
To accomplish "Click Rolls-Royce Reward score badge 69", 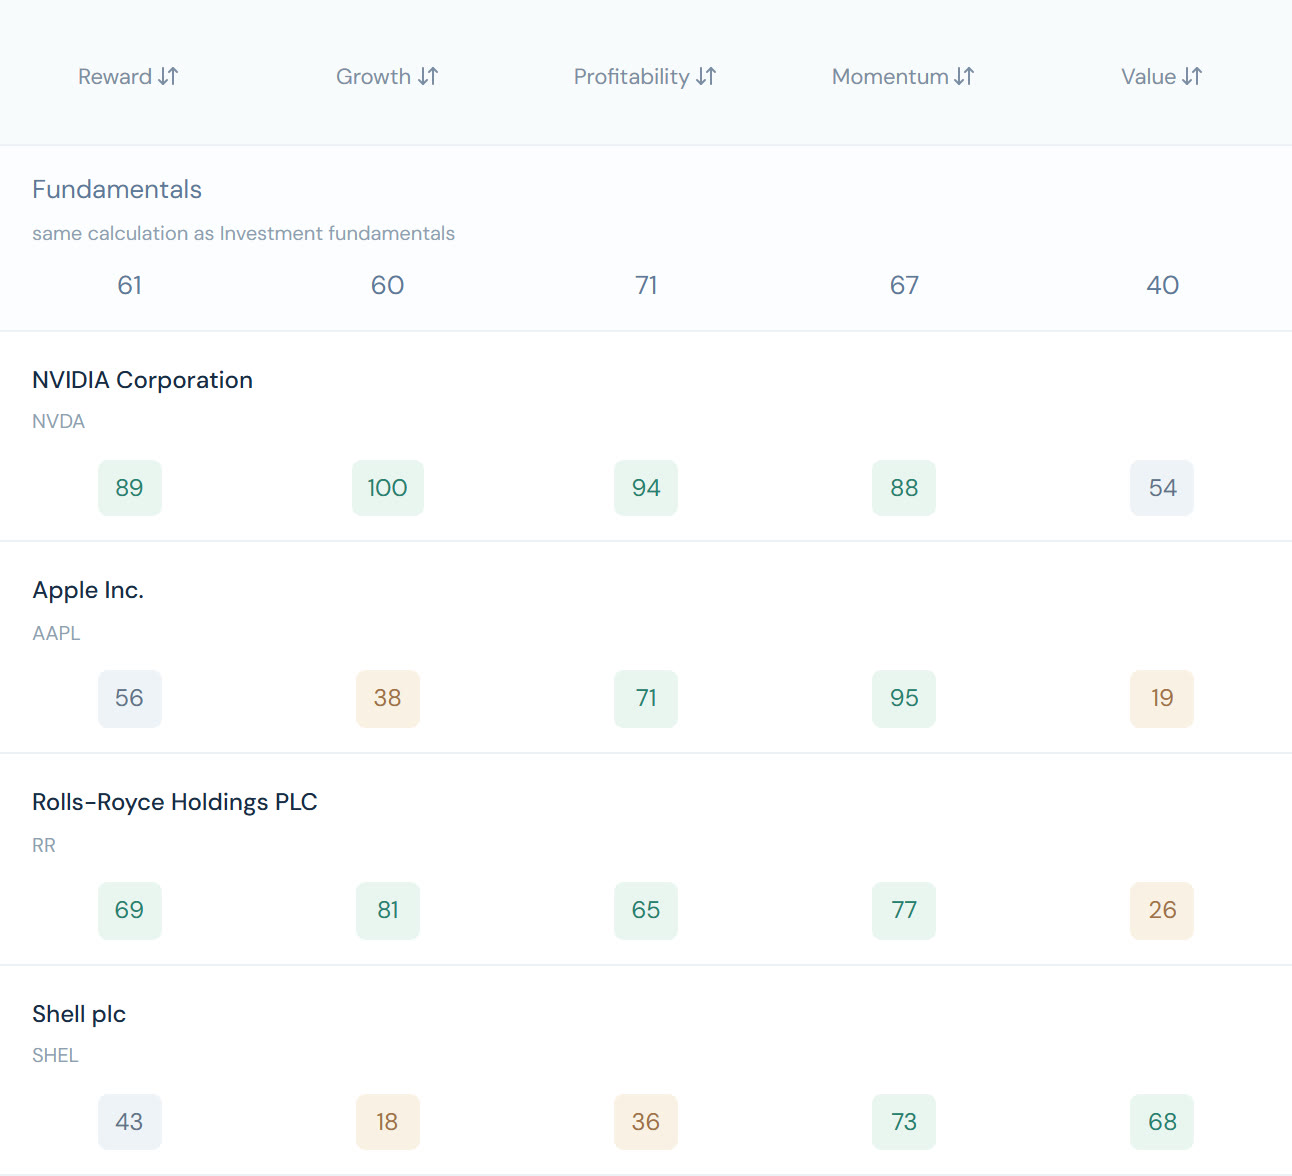I will [130, 910].
